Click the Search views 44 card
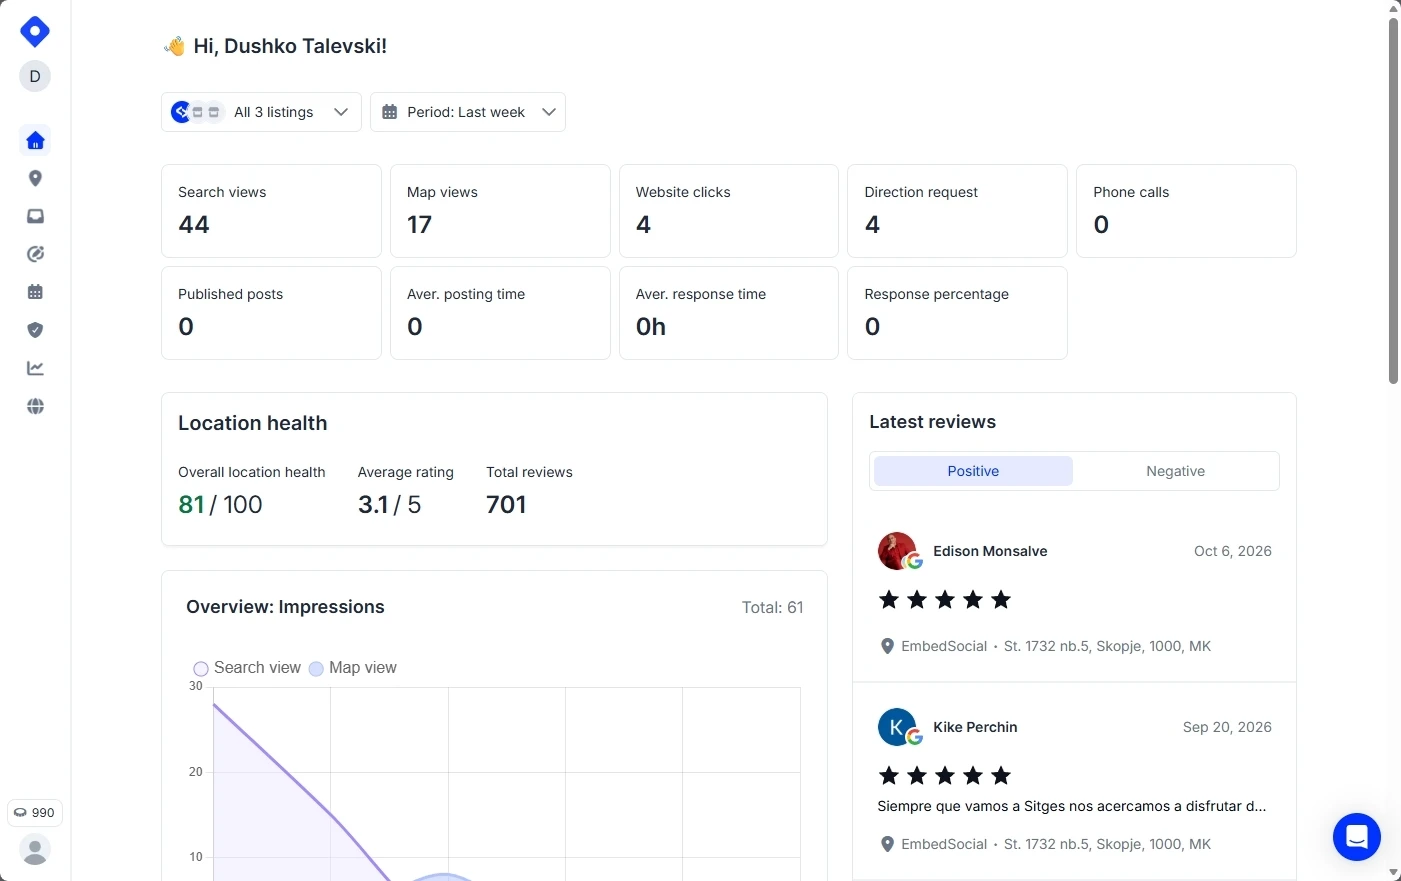Viewport: 1401px width, 881px height. click(x=271, y=211)
